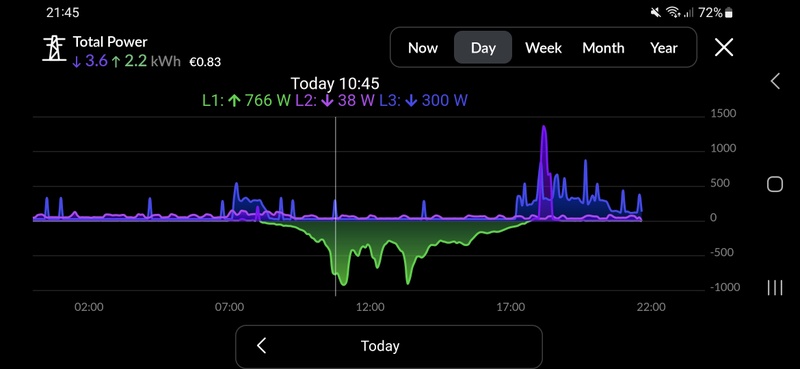Image resolution: width=800 pixels, height=369 pixels.
Task: Open Android recent apps button
Action: [774, 287]
